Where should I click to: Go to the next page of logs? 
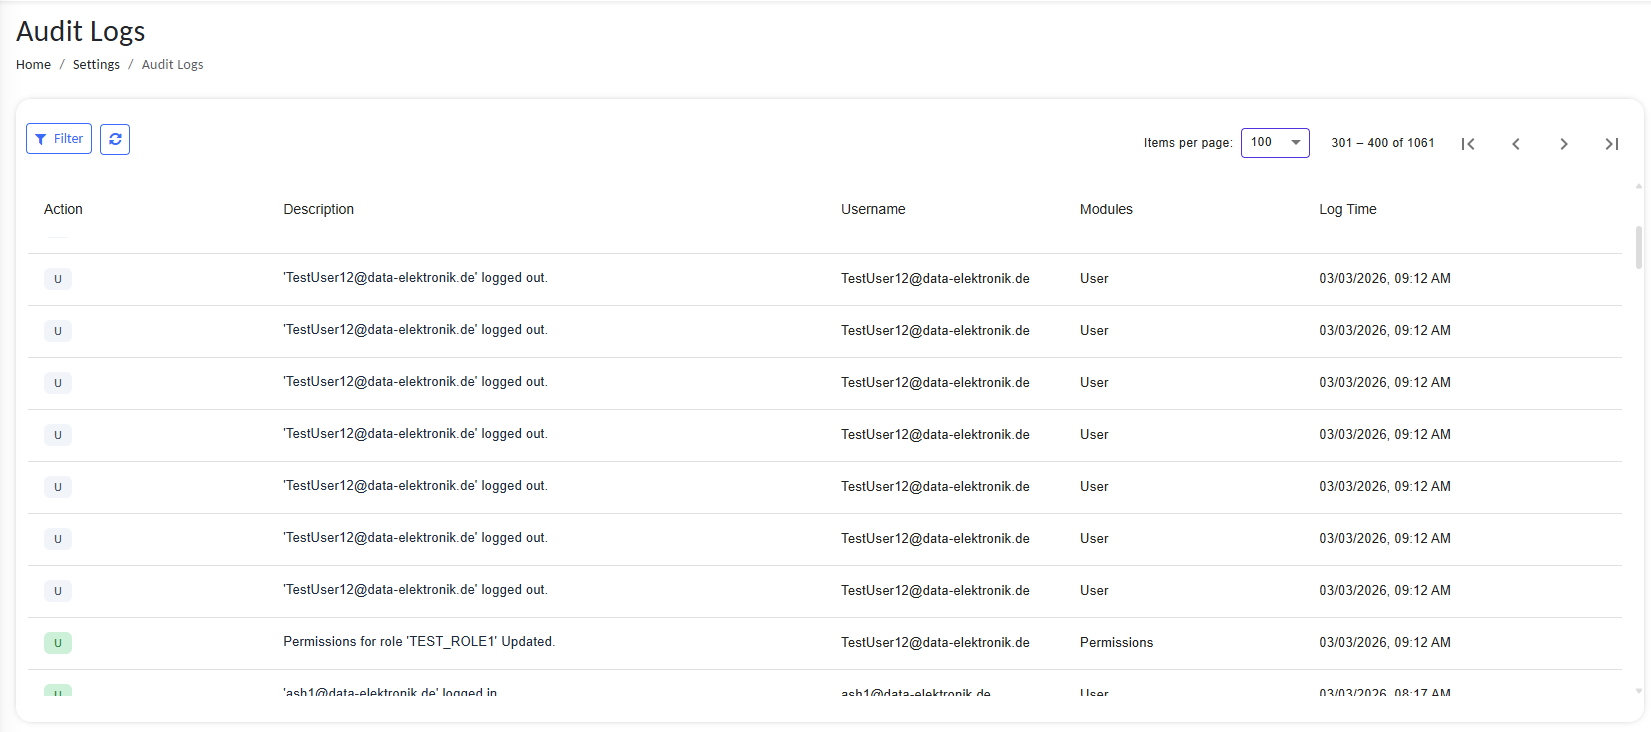click(x=1564, y=144)
